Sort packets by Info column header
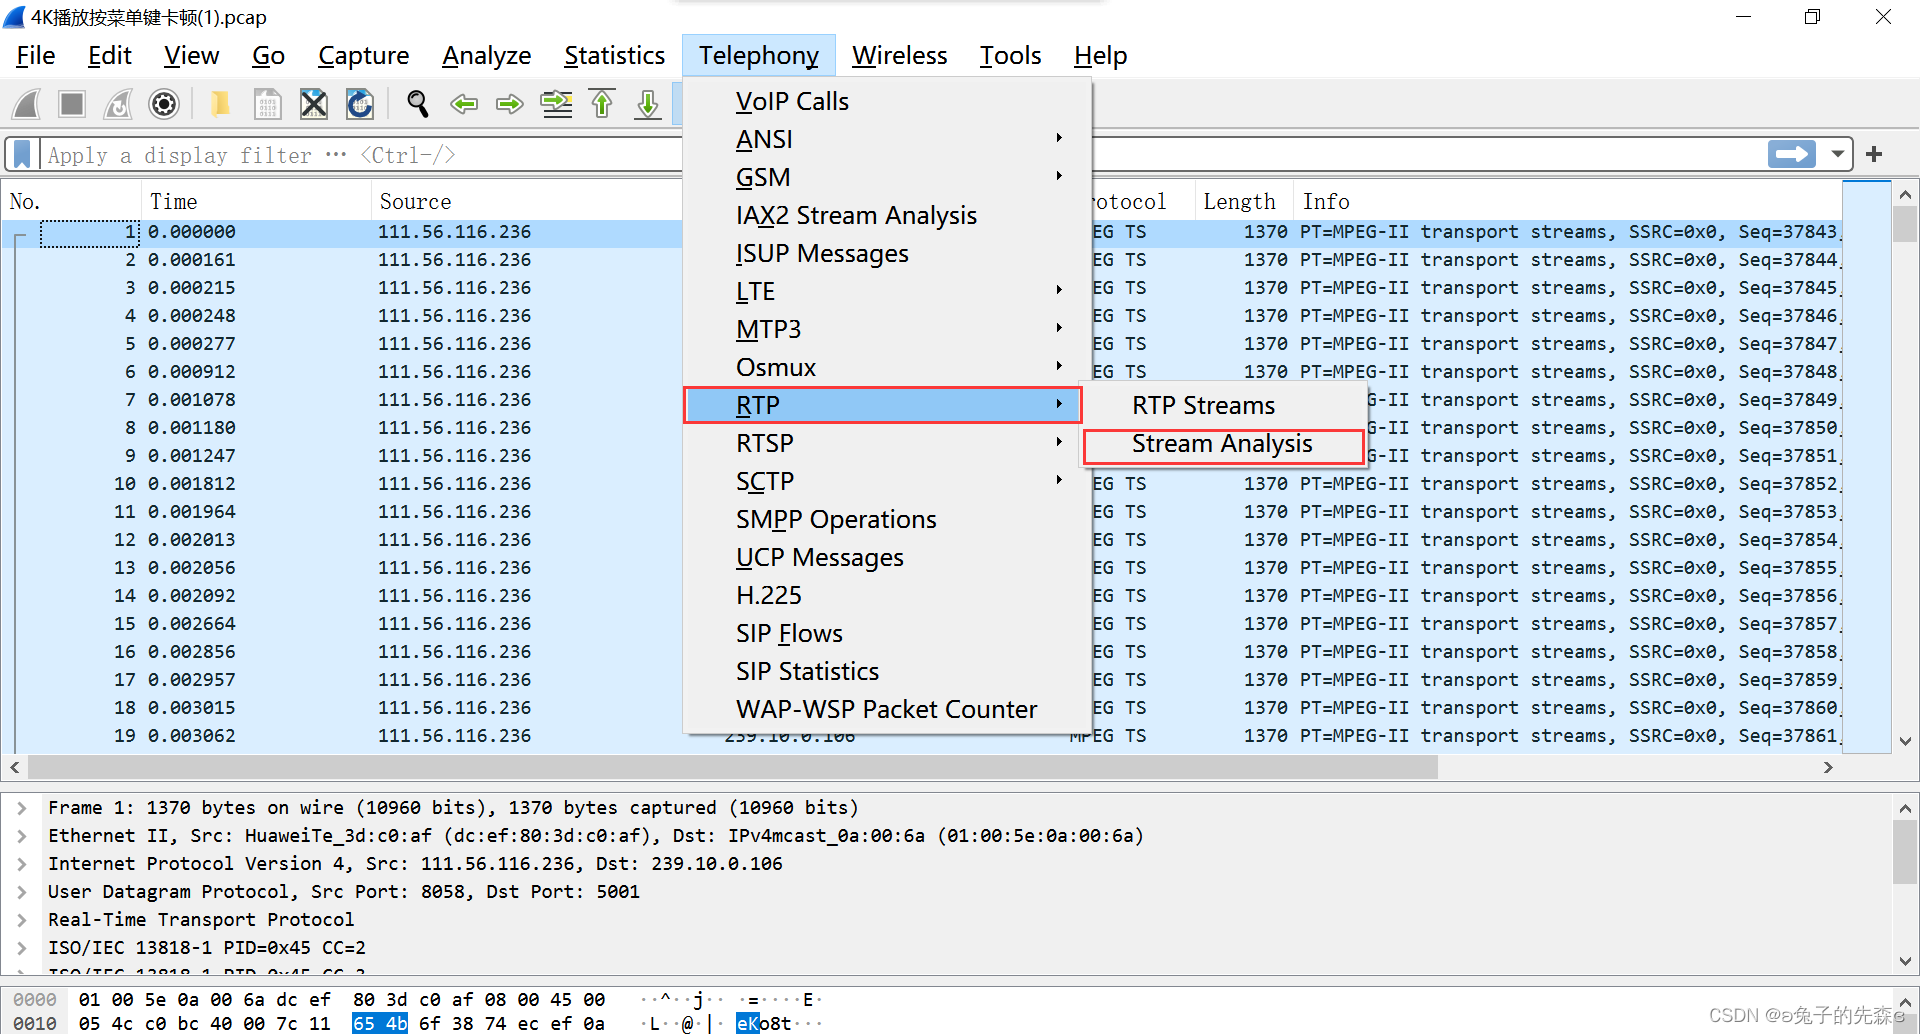The width and height of the screenshot is (1920, 1034). click(x=1567, y=201)
